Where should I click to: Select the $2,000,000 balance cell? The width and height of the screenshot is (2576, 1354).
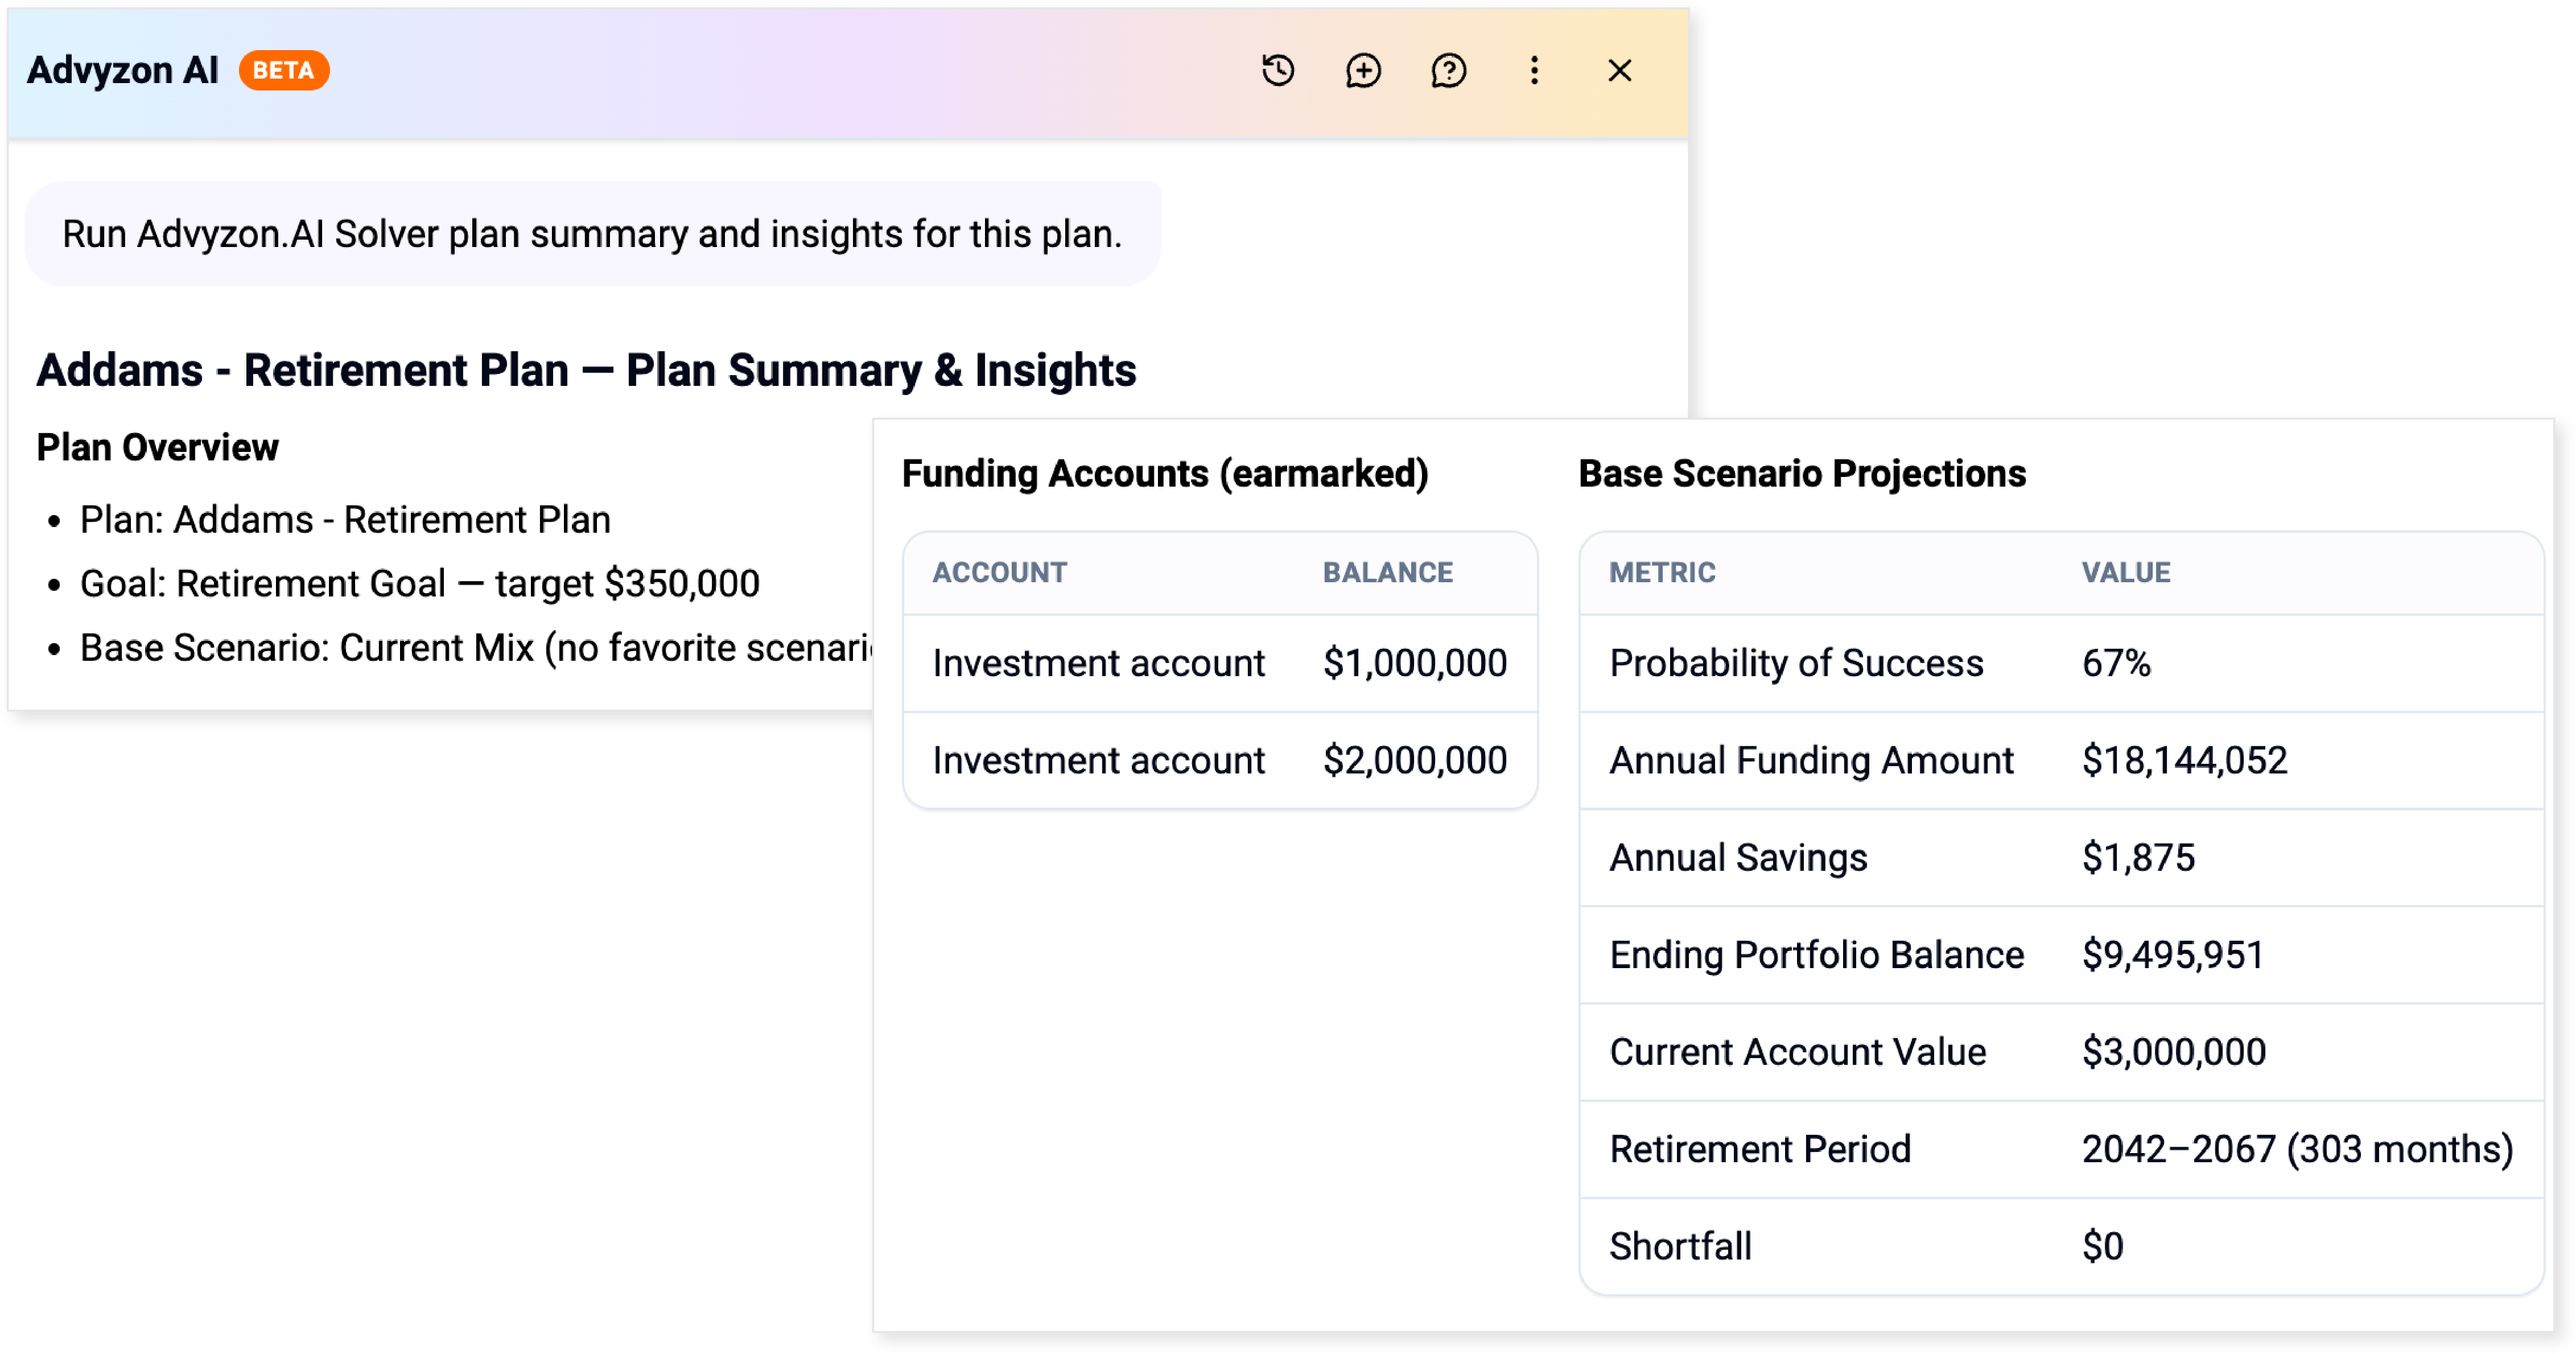(1415, 760)
